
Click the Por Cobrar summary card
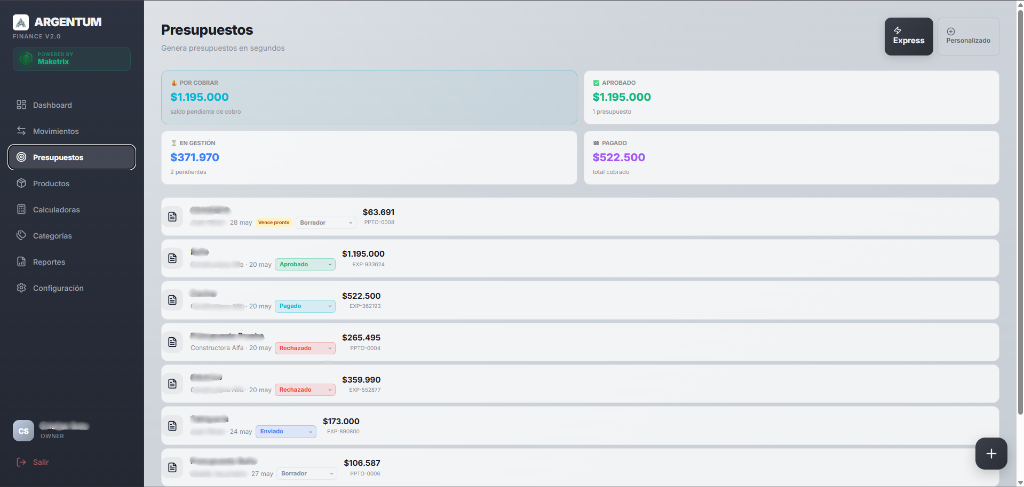click(x=369, y=97)
